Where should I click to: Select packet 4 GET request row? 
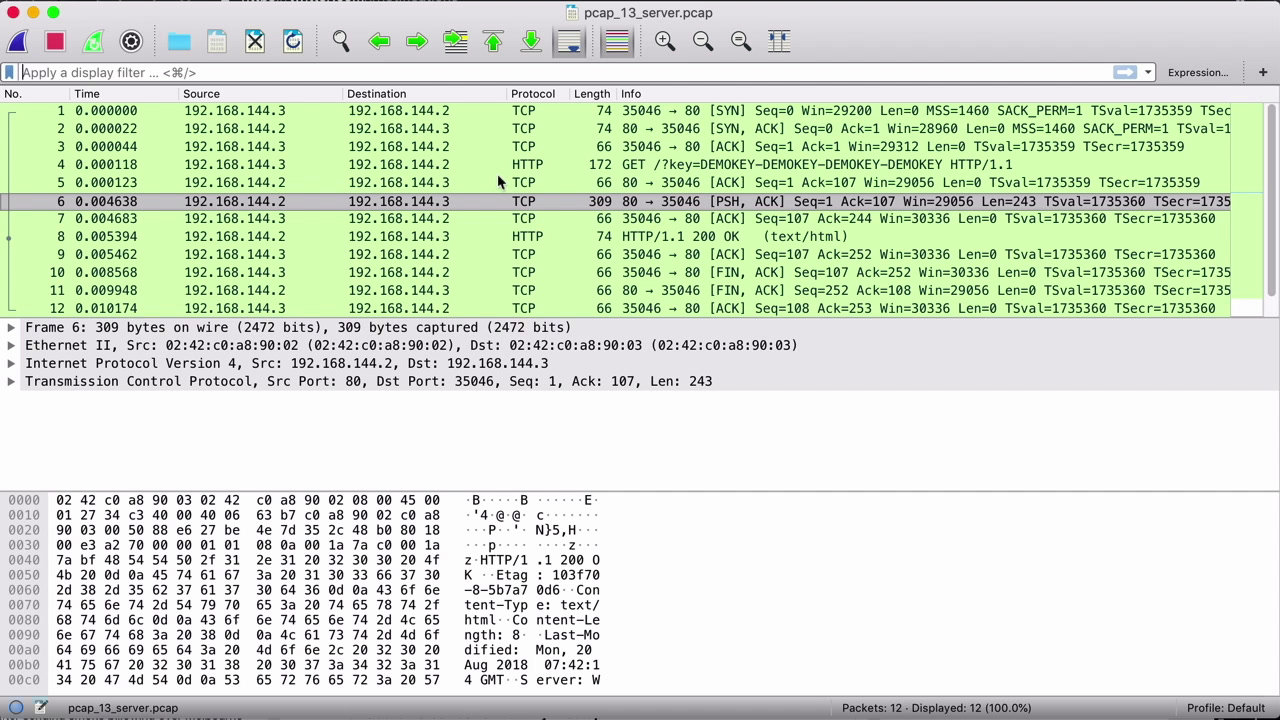[x=616, y=165]
